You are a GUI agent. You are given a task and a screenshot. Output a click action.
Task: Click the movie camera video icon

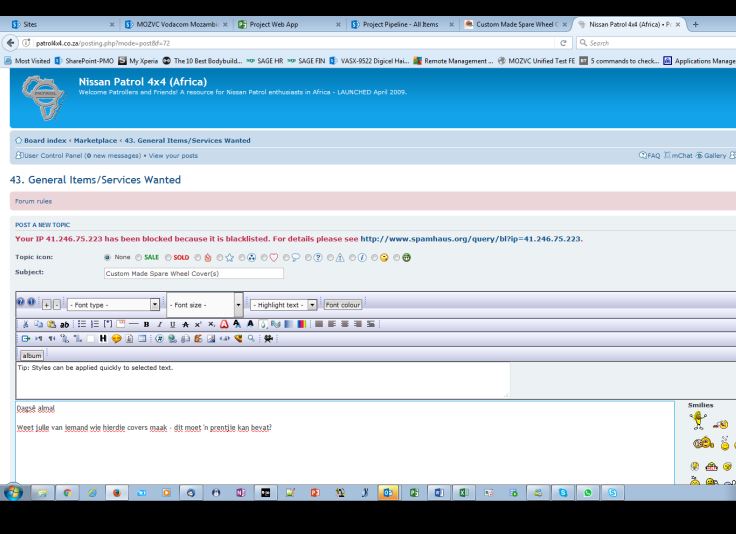point(268,338)
